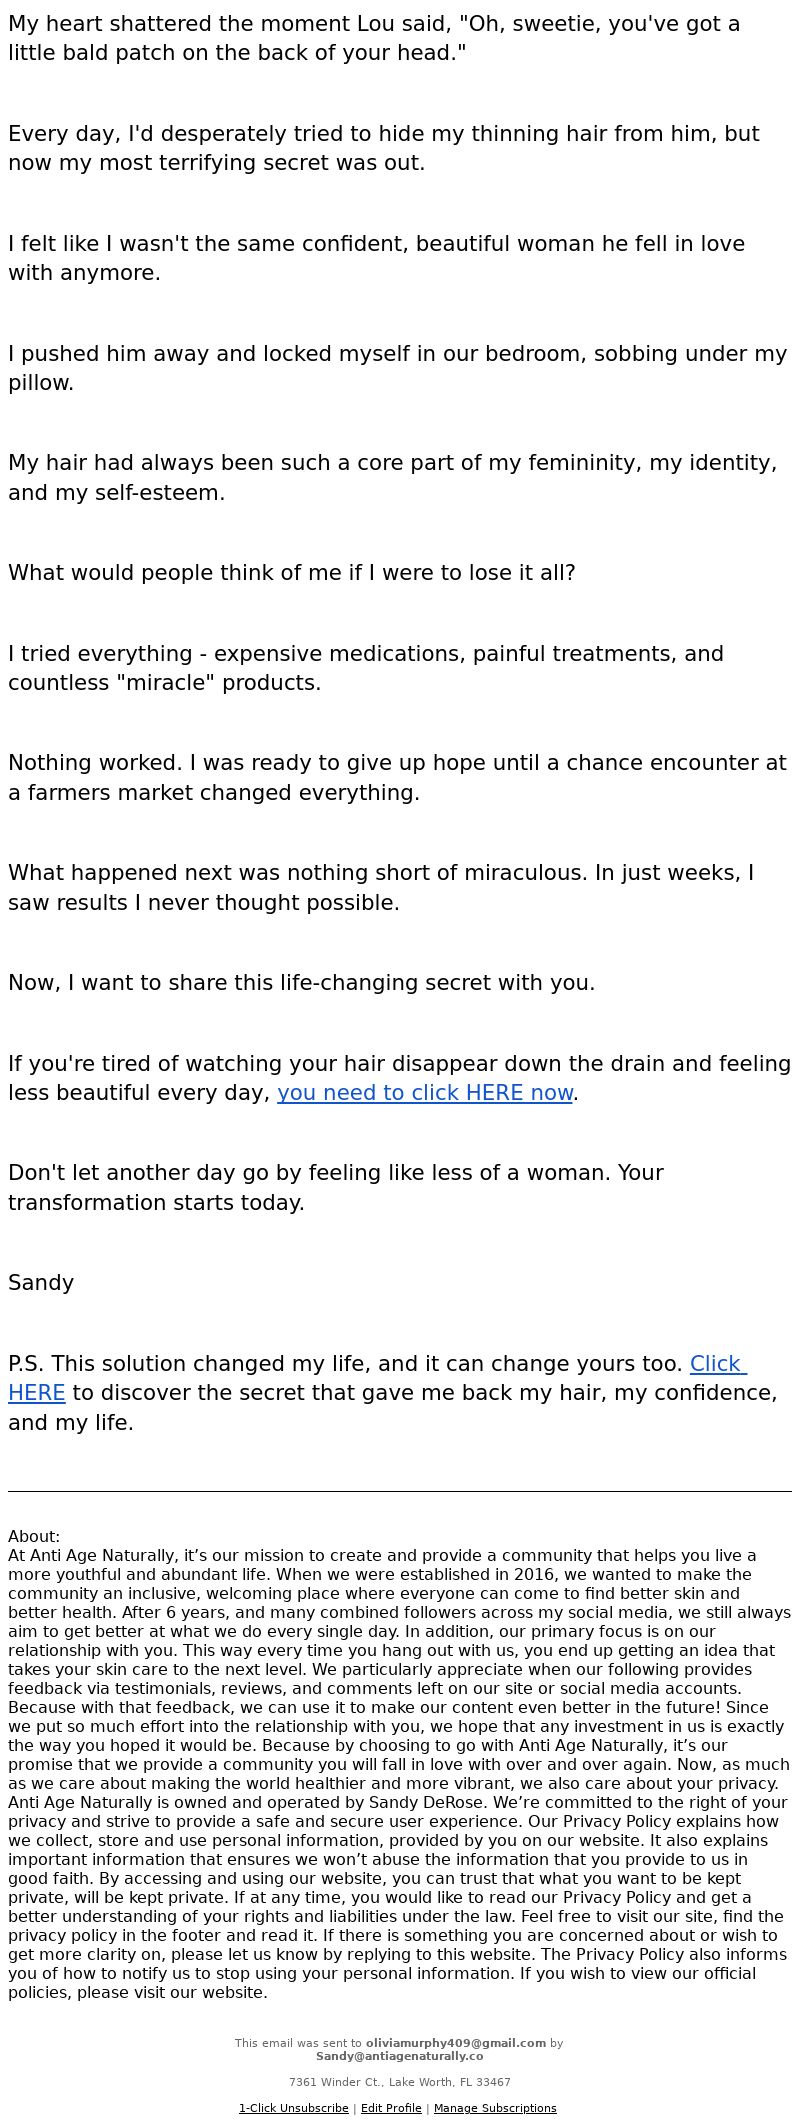Click the oliviamurphy409@gmail.com recipient address

[x=456, y=2043]
